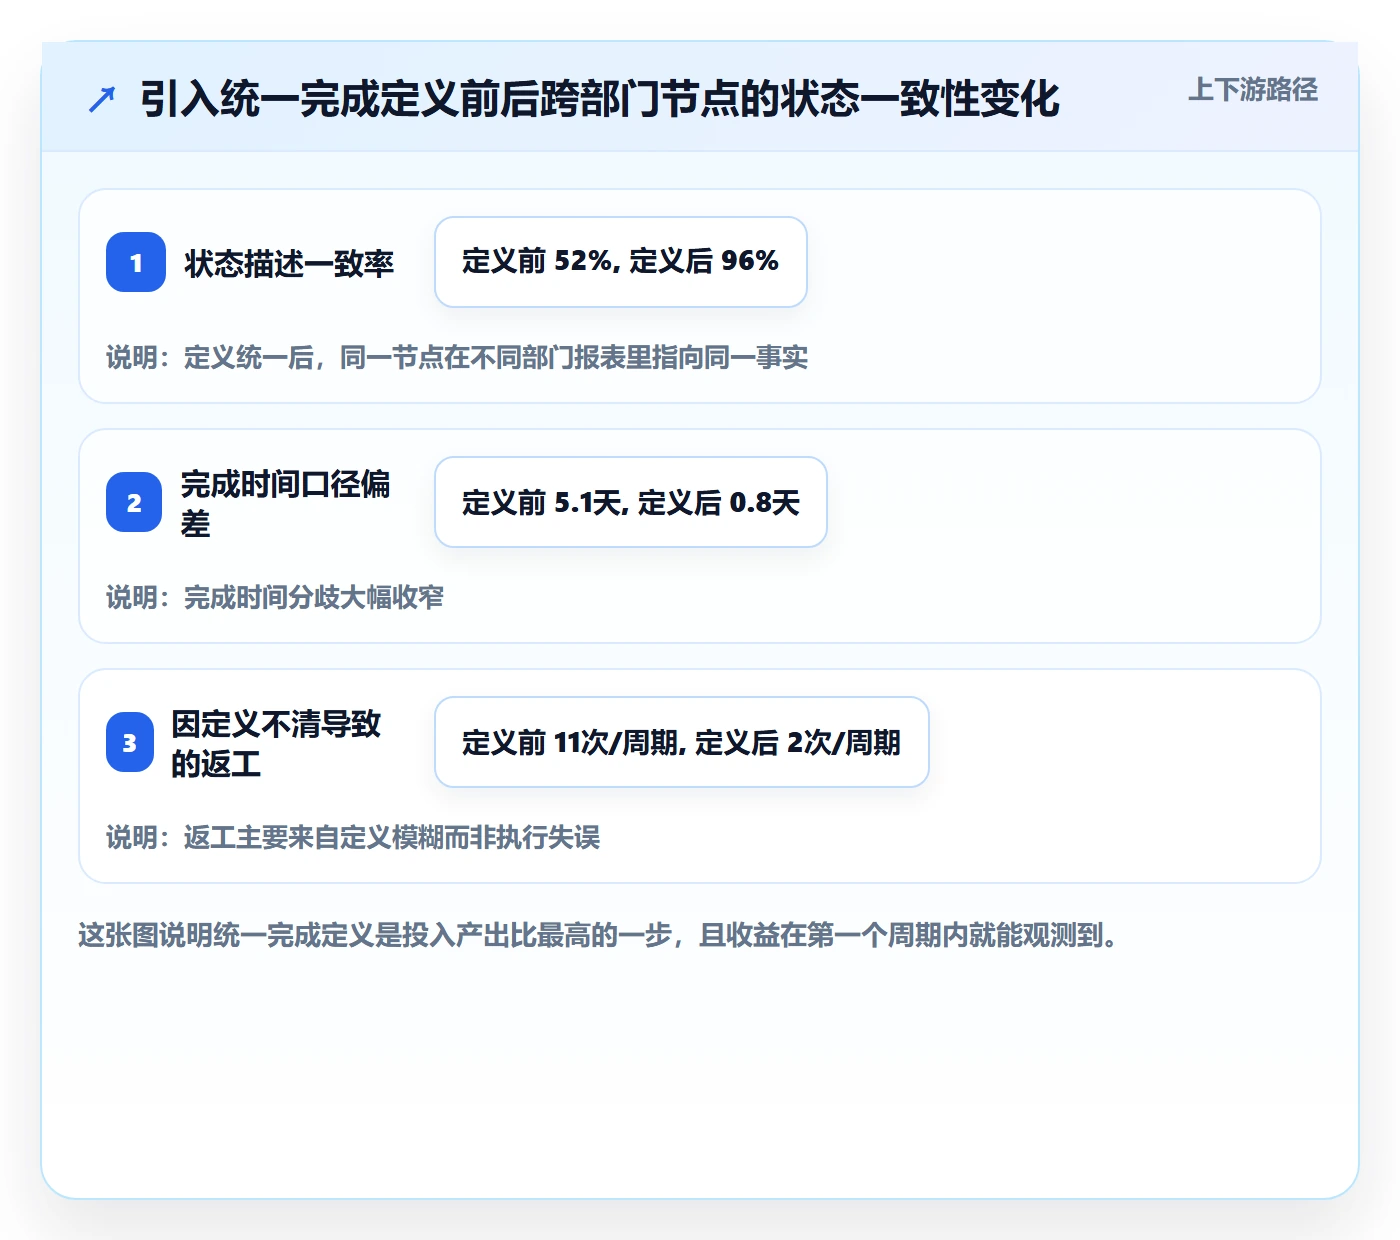Click the 完成时间口径偏差 heading
This screenshot has width=1400, height=1240.
[286, 503]
